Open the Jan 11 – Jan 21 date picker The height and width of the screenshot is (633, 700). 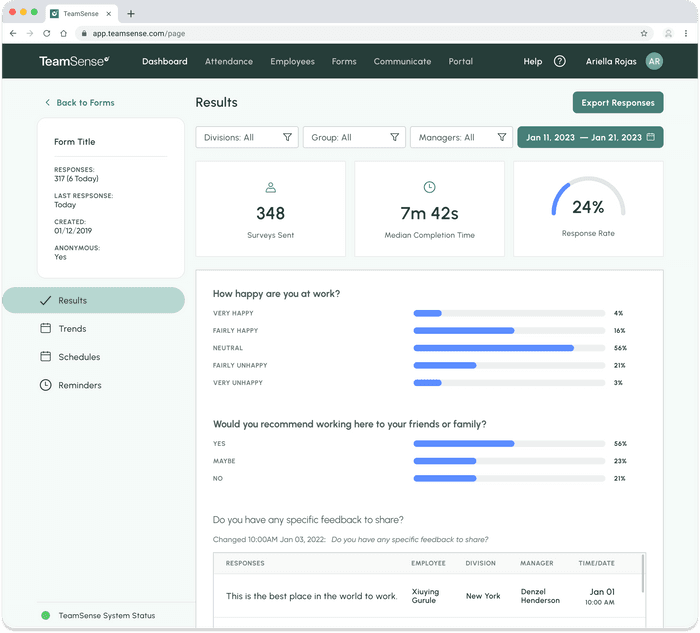pos(590,137)
